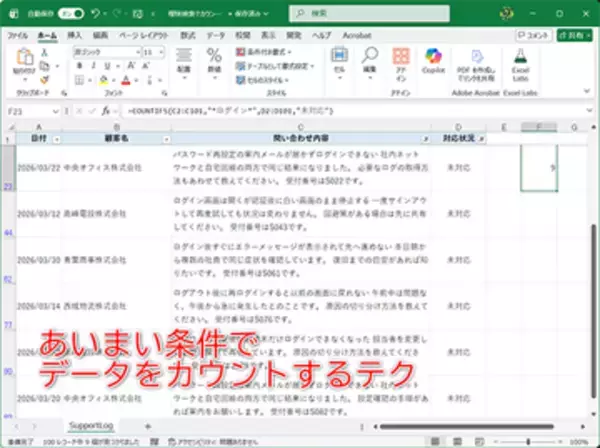Switch to the 数式 tab
The image size is (600, 448).
pyautogui.click(x=188, y=36)
